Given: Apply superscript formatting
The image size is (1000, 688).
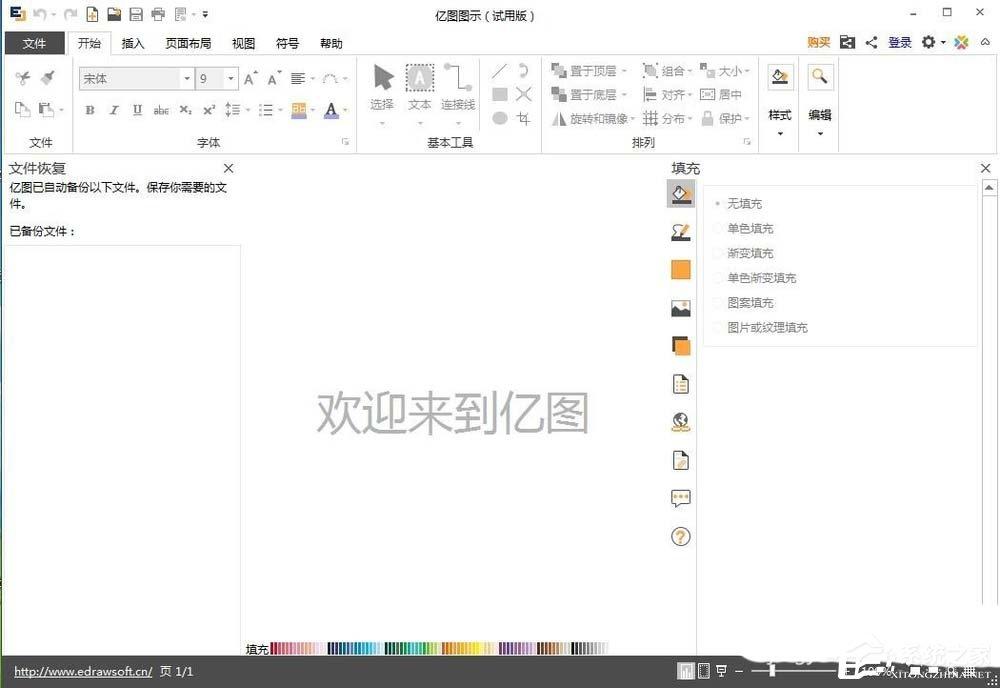Looking at the screenshot, I should coord(209,110).
